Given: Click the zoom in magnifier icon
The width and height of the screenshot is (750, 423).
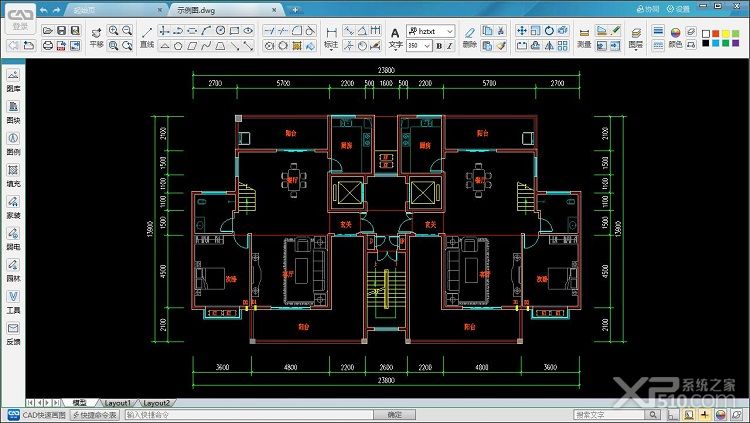Looking at the screenshot, I should (x=113, y=31).
